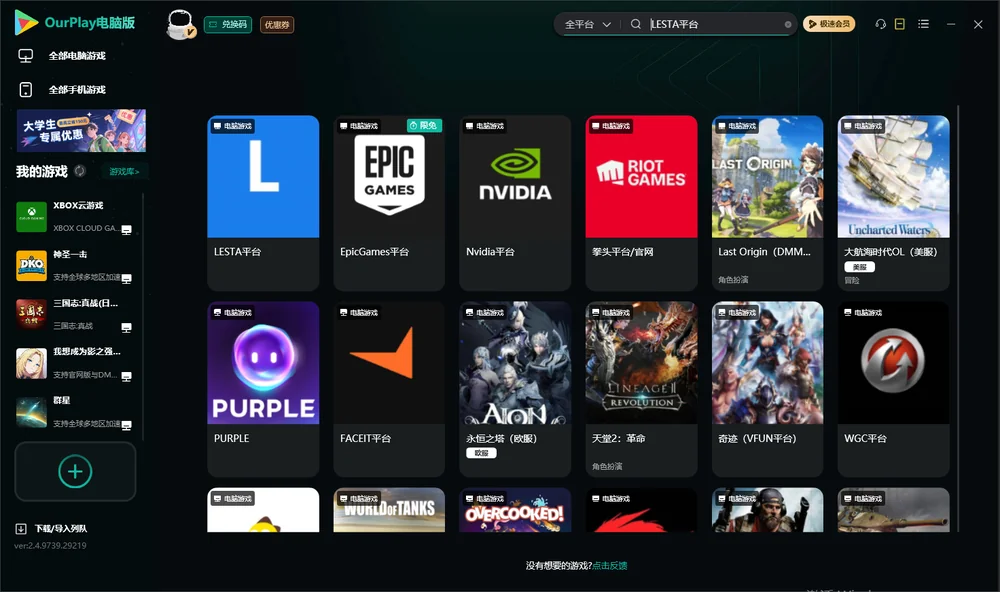Screen dimensions: 1000x592
Task: Refresh the 我的游戏 list
Action: pyautogui.click(x=80, y=171)
